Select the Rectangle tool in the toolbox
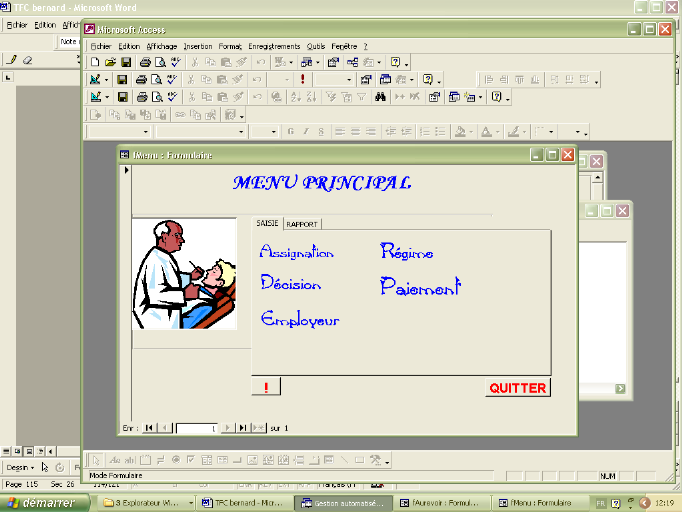Image resolution: width=682 pixels, height=512 pixels. click(359, 460)
